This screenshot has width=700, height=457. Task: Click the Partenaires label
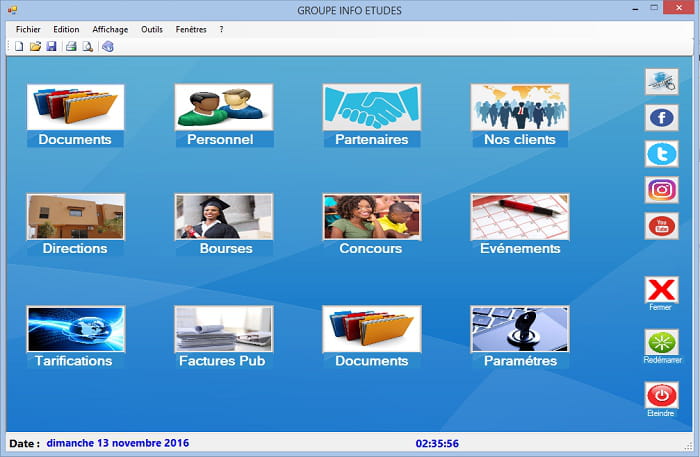coord(371,139)
